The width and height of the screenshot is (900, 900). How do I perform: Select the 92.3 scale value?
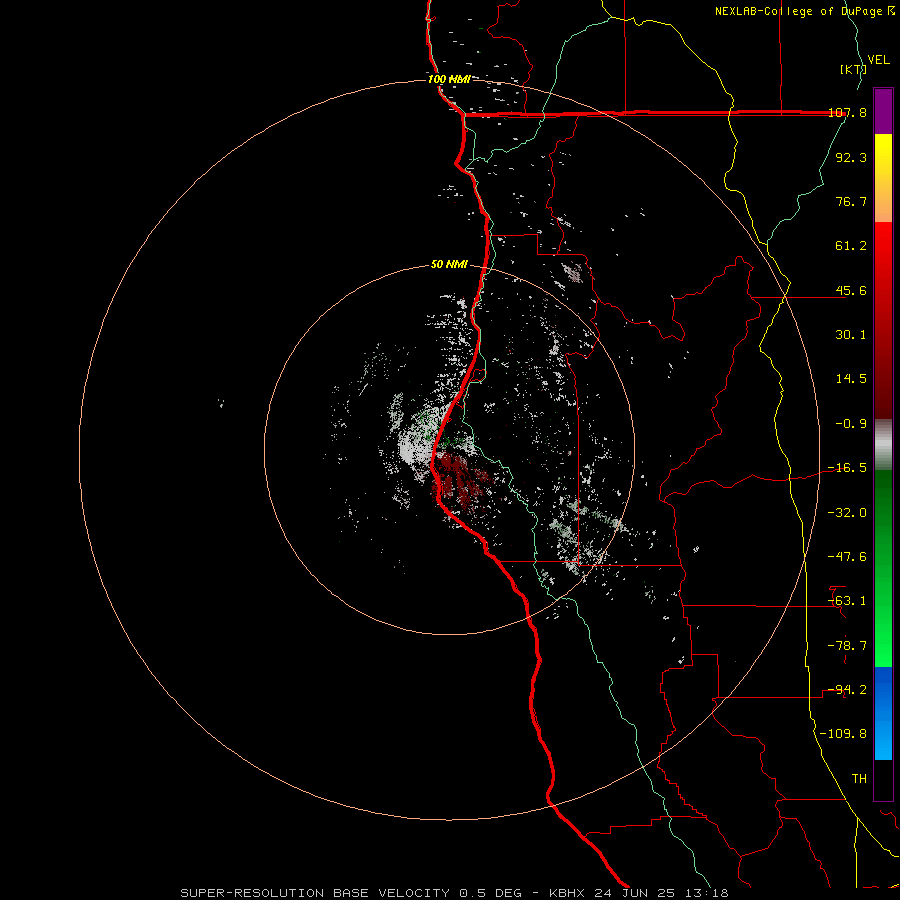(851, 157)
